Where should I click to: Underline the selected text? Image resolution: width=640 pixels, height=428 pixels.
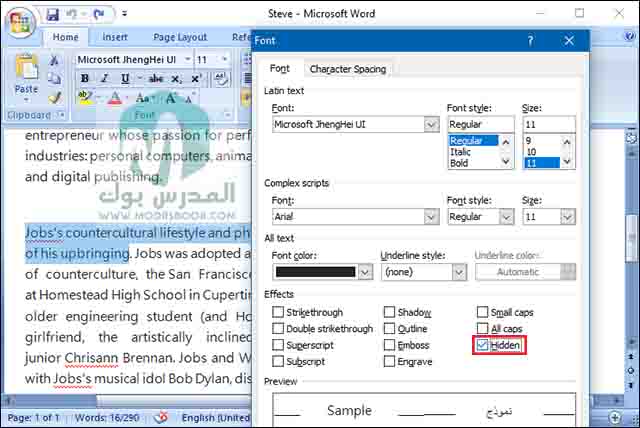coord(125,78)
